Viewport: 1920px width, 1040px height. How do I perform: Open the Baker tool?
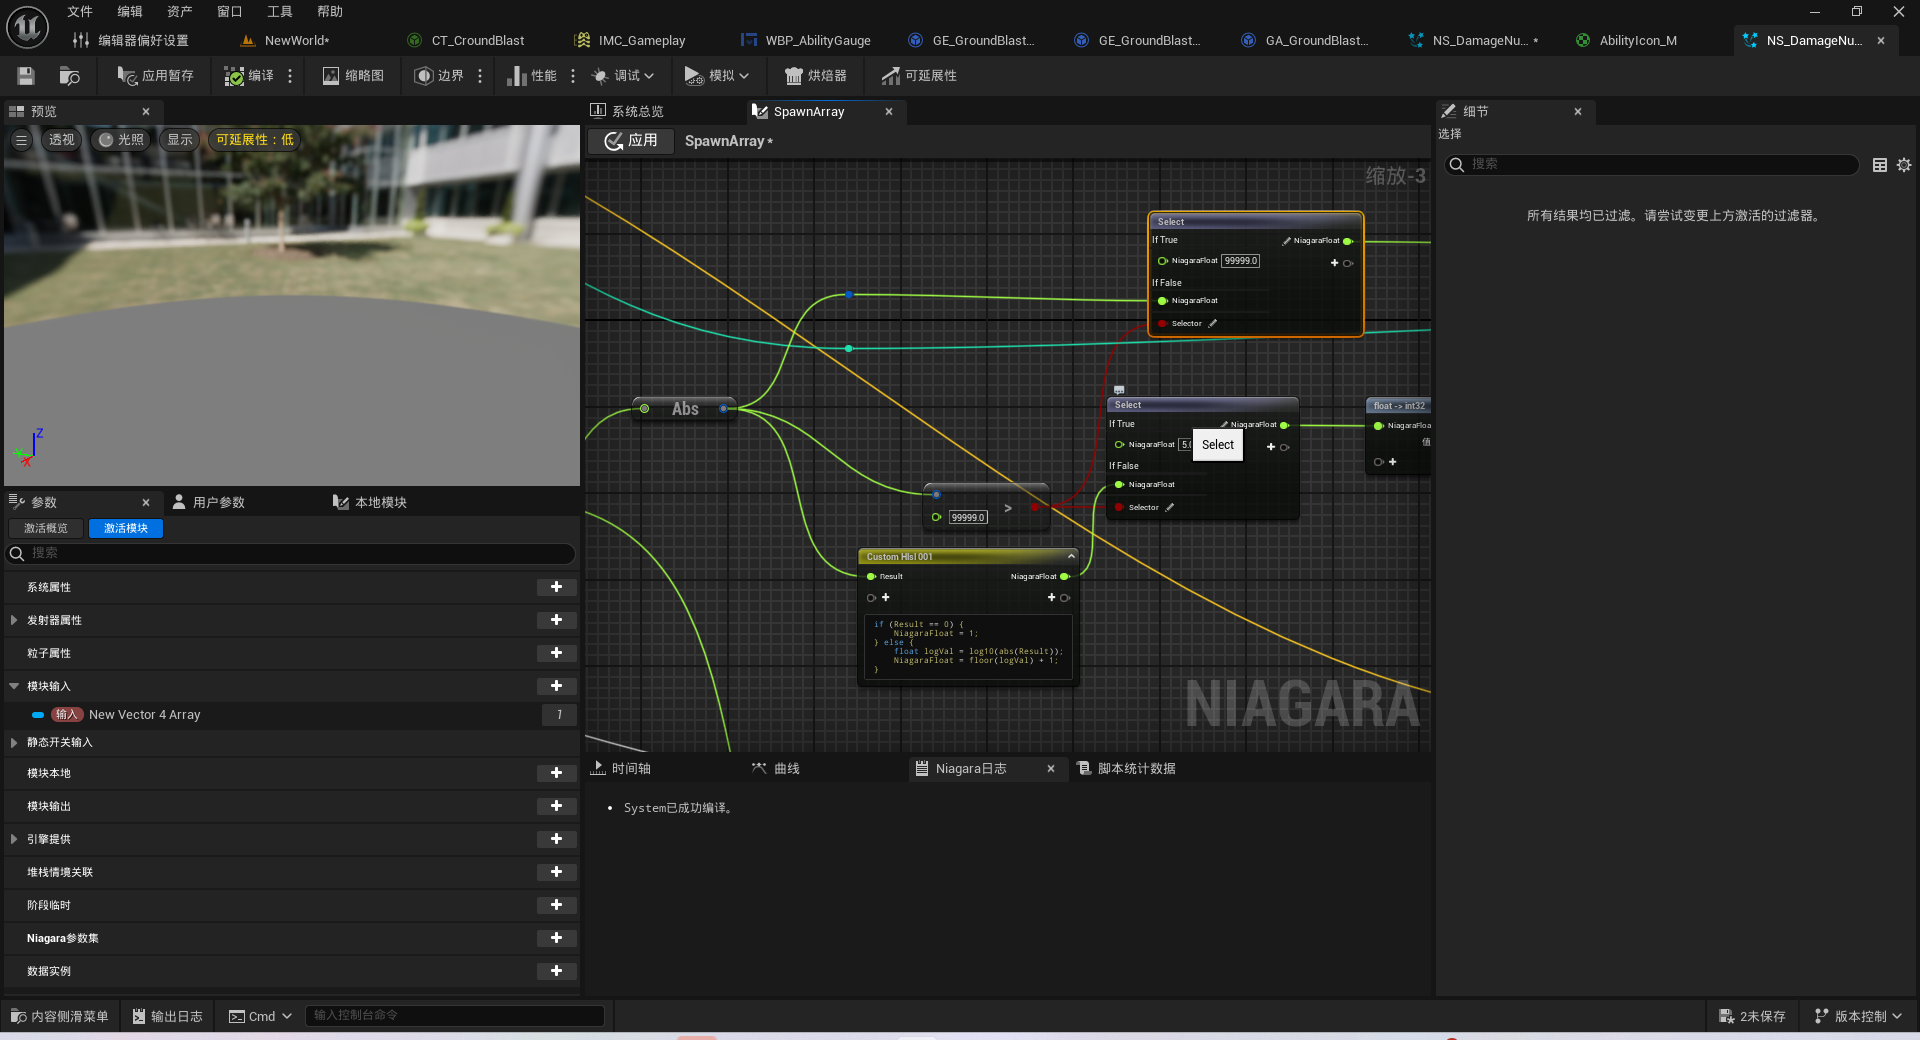815,76
